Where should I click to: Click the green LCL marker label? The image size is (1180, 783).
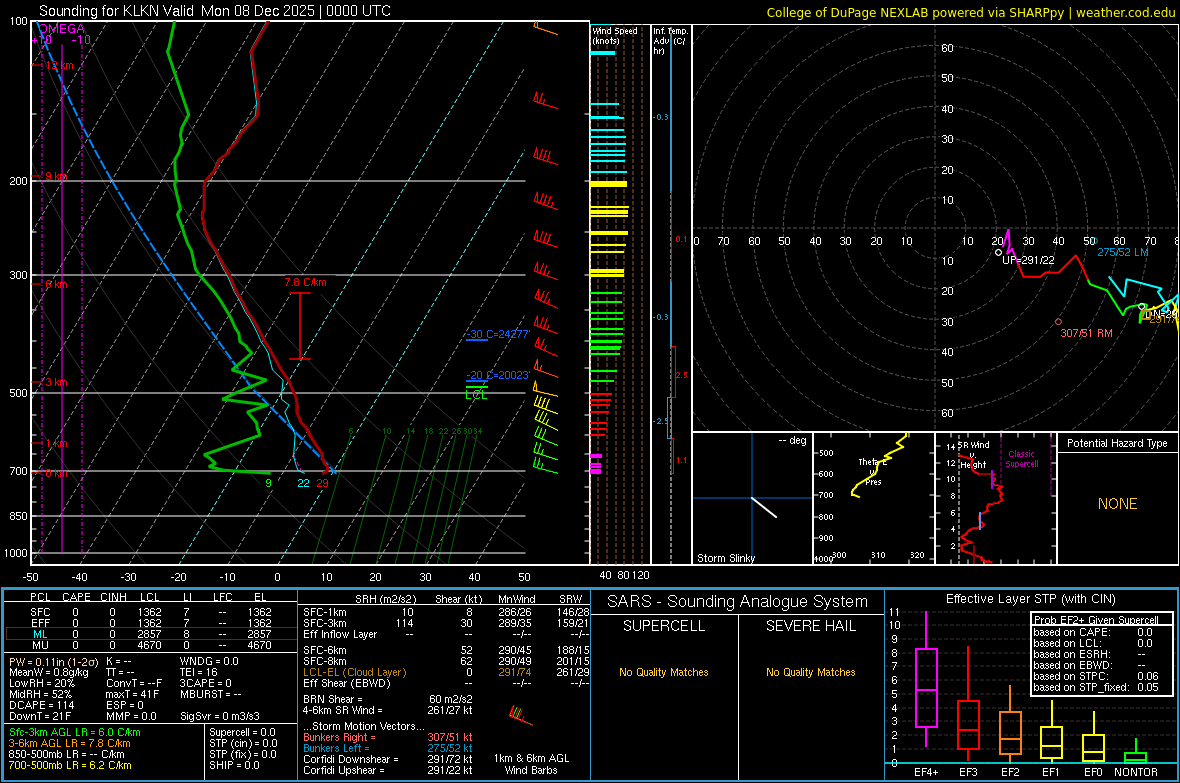point(476,394)
